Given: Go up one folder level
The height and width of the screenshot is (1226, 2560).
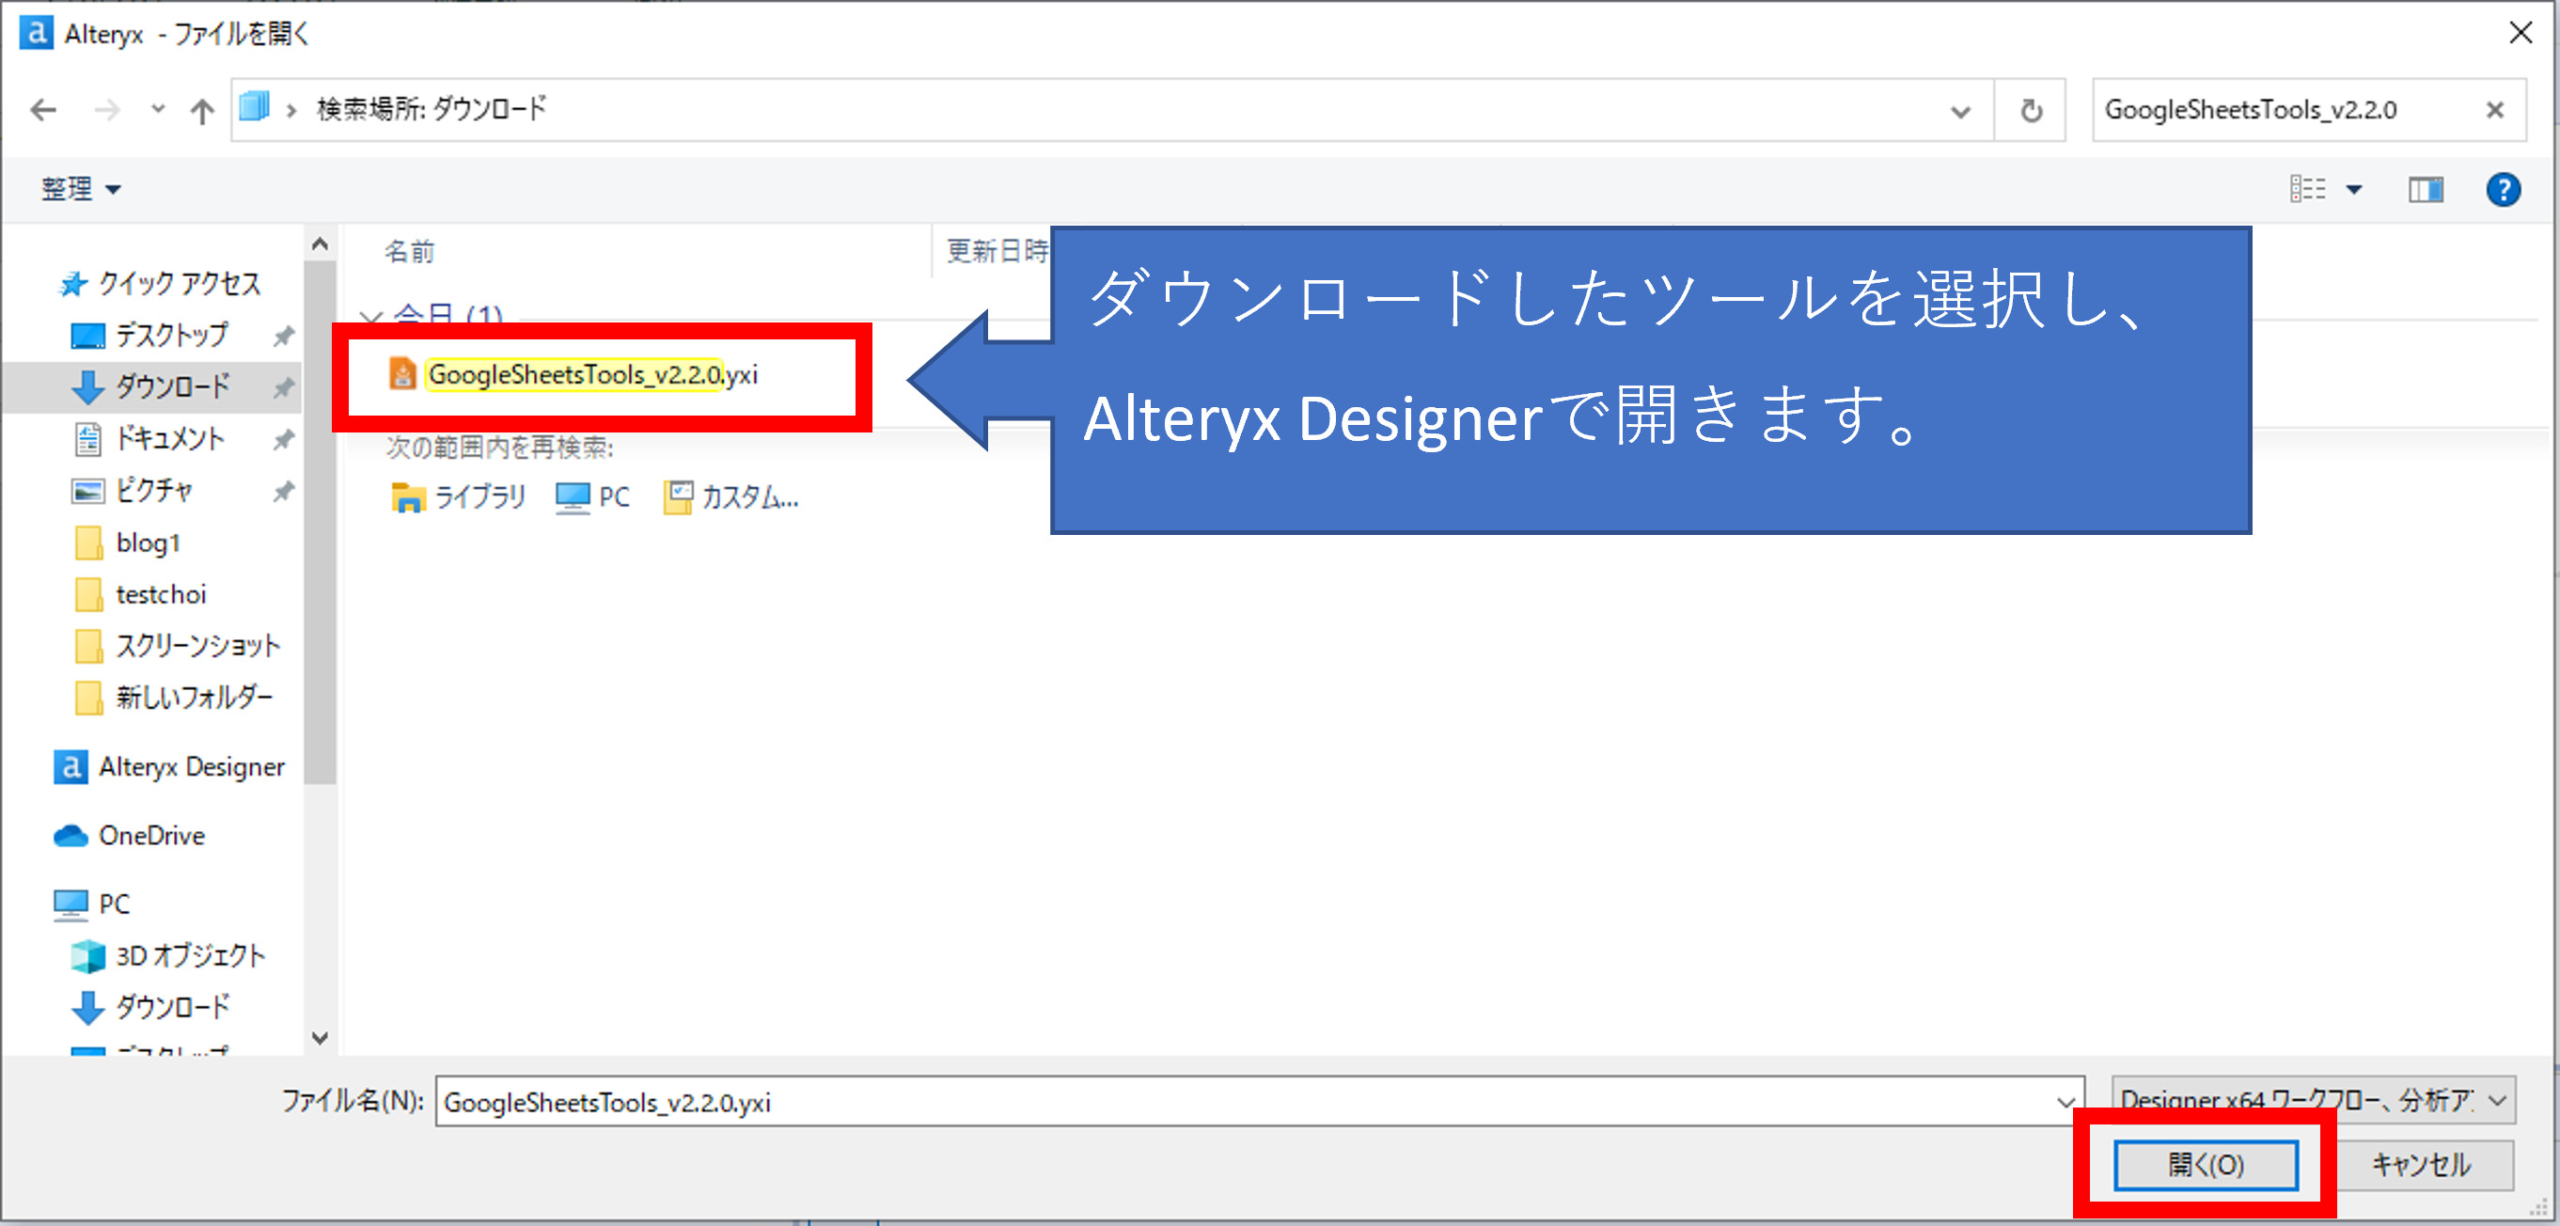Looking at the screenshot, I should (x=202, y=110).
